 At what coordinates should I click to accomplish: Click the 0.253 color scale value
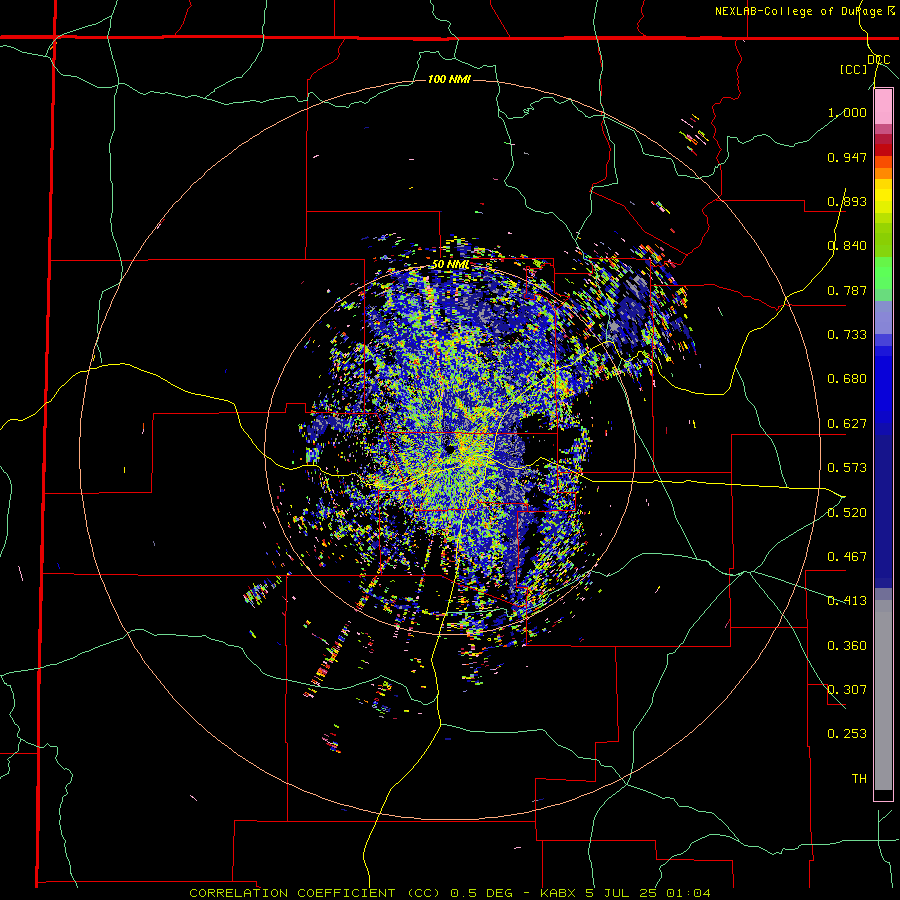pyautogui.click(x=847, y=734)
